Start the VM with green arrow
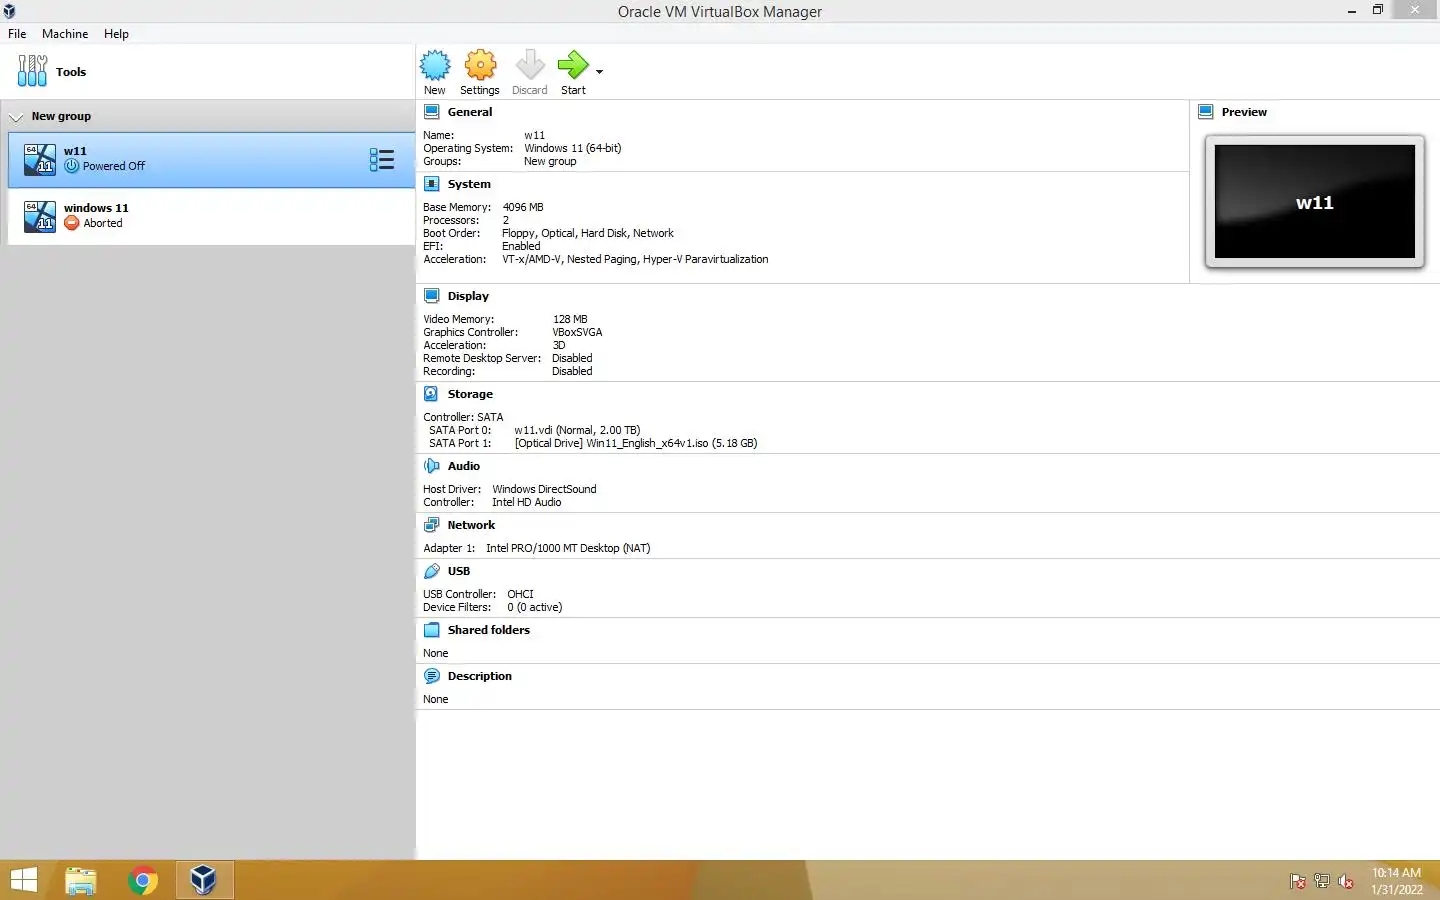This screenshot has height=900, width=1440. point(573,65)
